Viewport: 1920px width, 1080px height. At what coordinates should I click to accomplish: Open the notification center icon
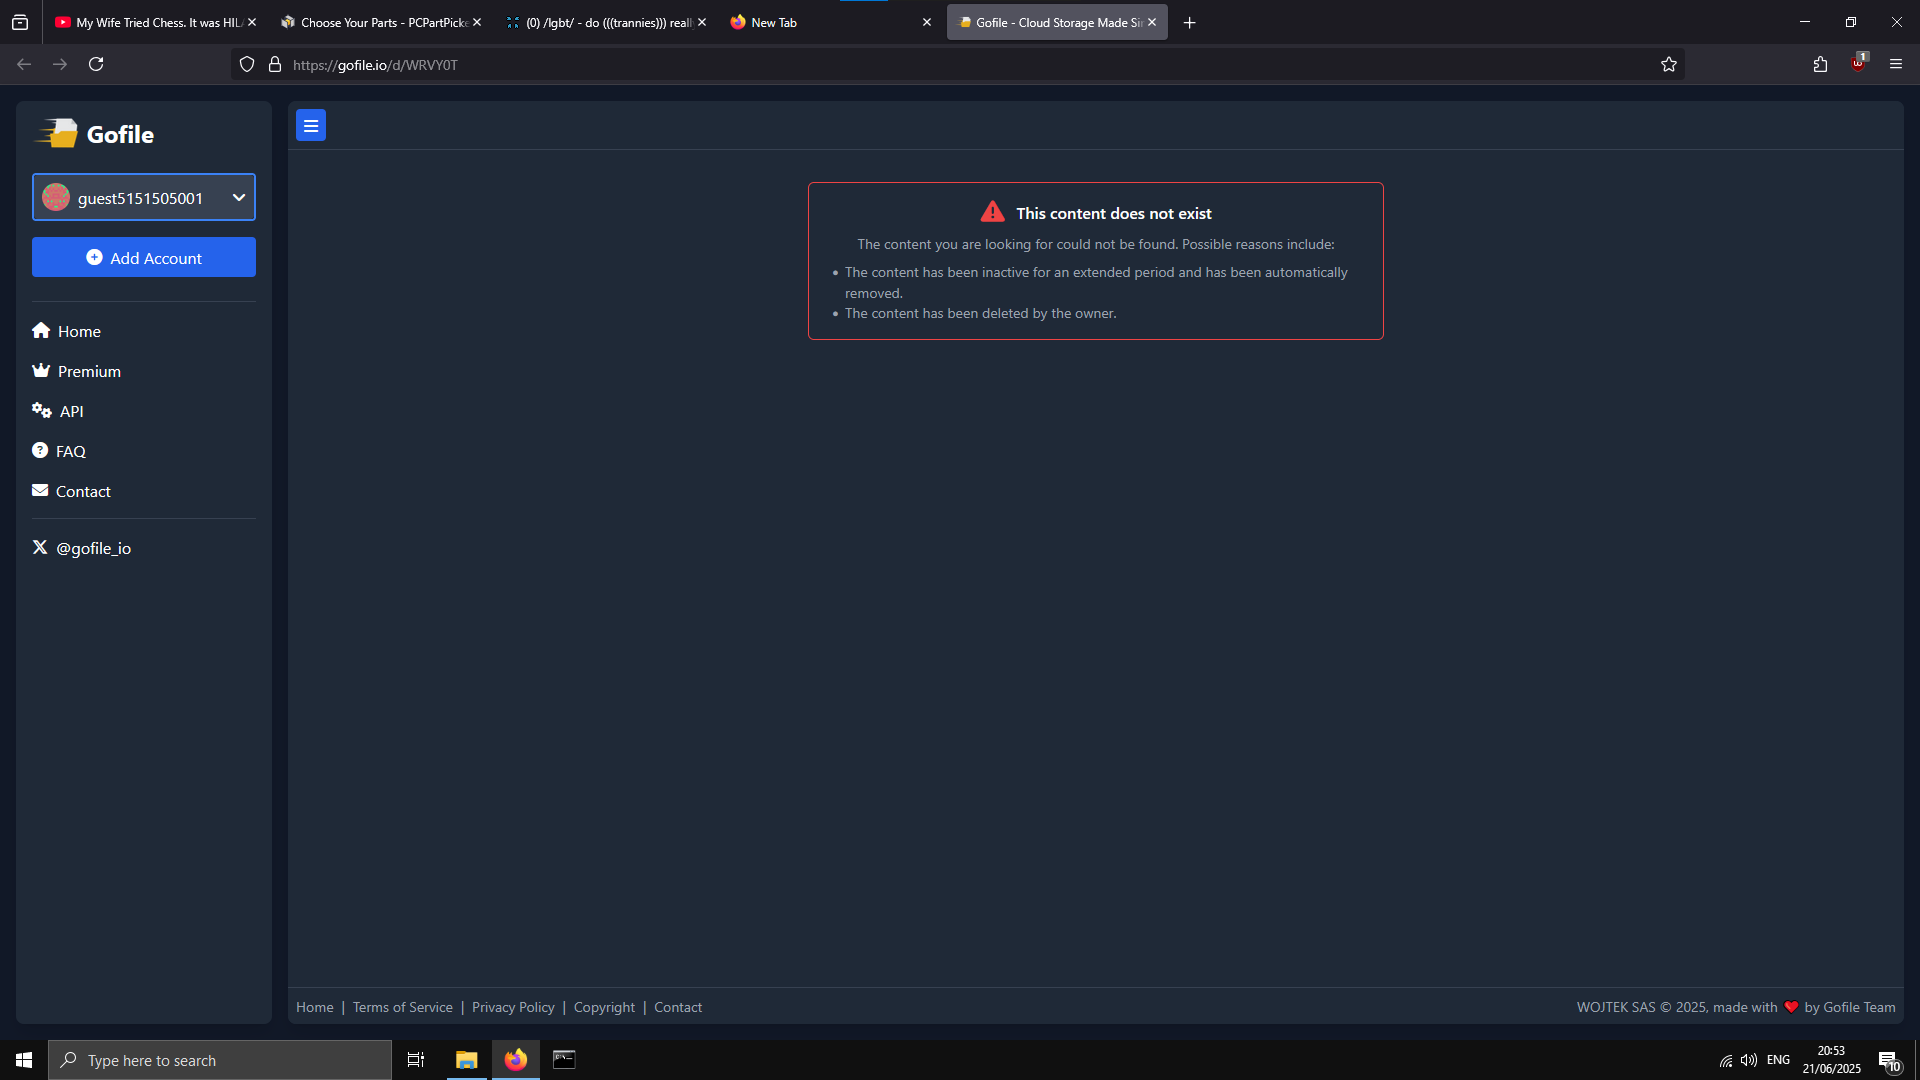1889,1061
